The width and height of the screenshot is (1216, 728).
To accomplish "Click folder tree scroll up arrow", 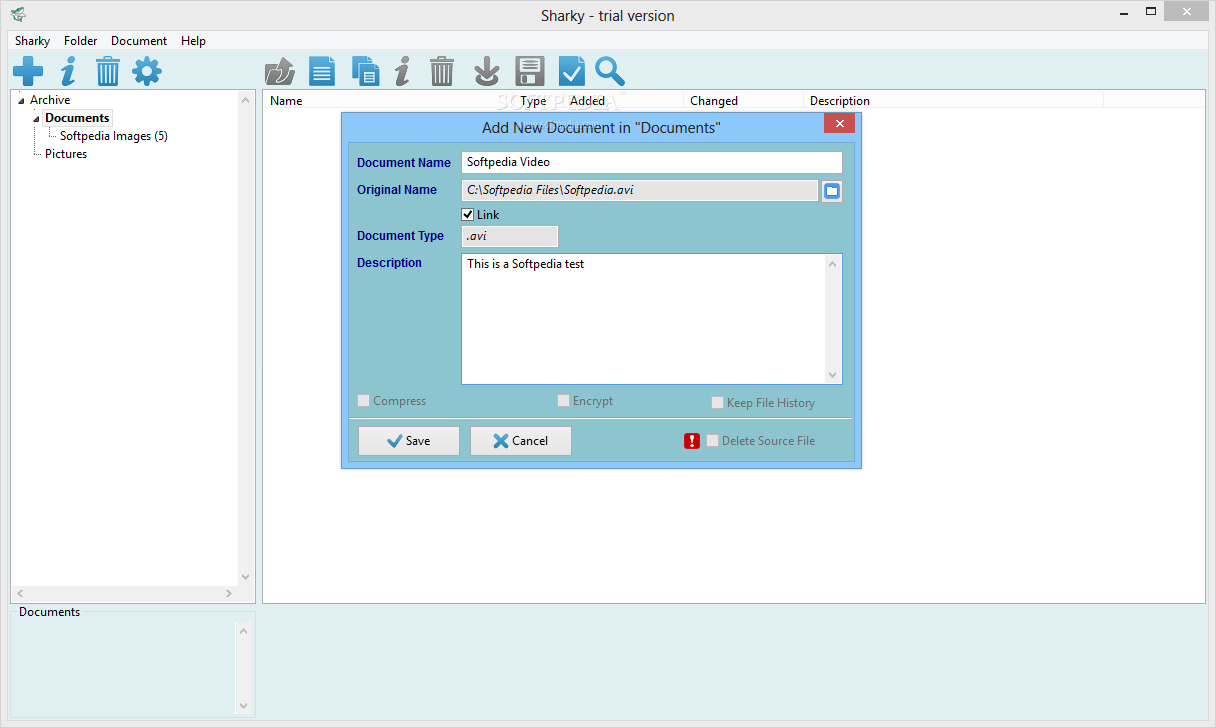I will (246, 100).
